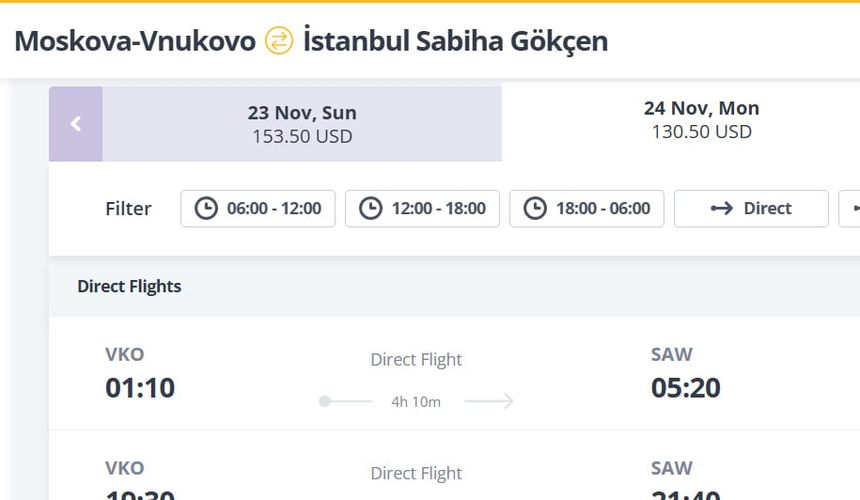
Task: Click clock icon in 06:00 - 12:00 filter
Action: (206, 208)
